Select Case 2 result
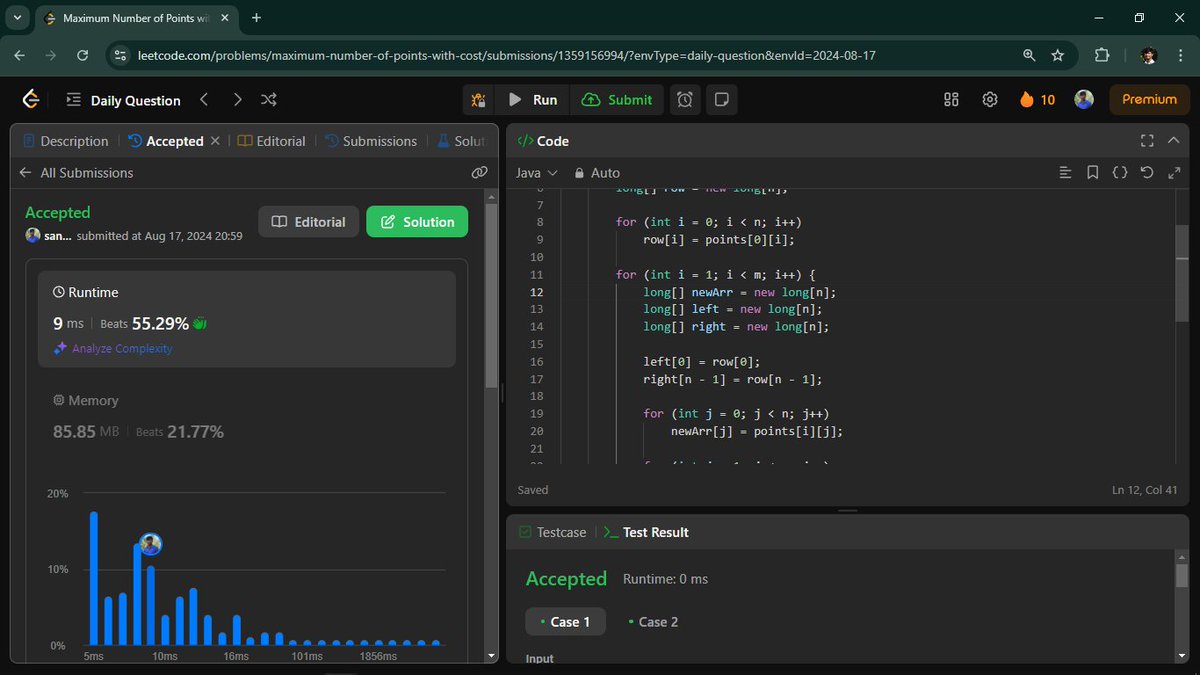 coord(653,621)
